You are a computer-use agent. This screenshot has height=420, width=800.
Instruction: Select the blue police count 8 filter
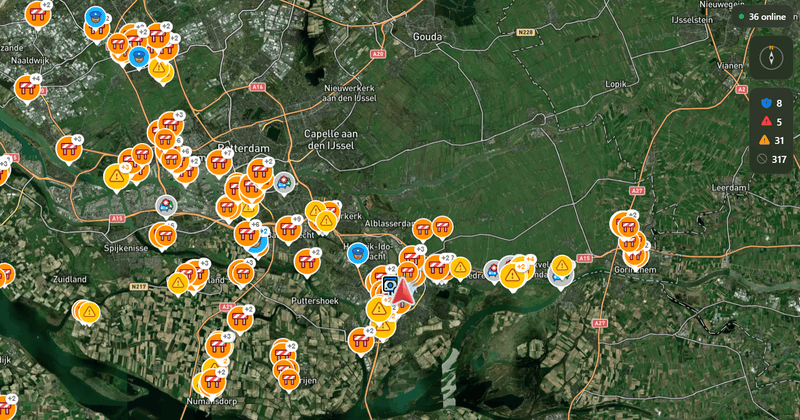click(771, 103)
